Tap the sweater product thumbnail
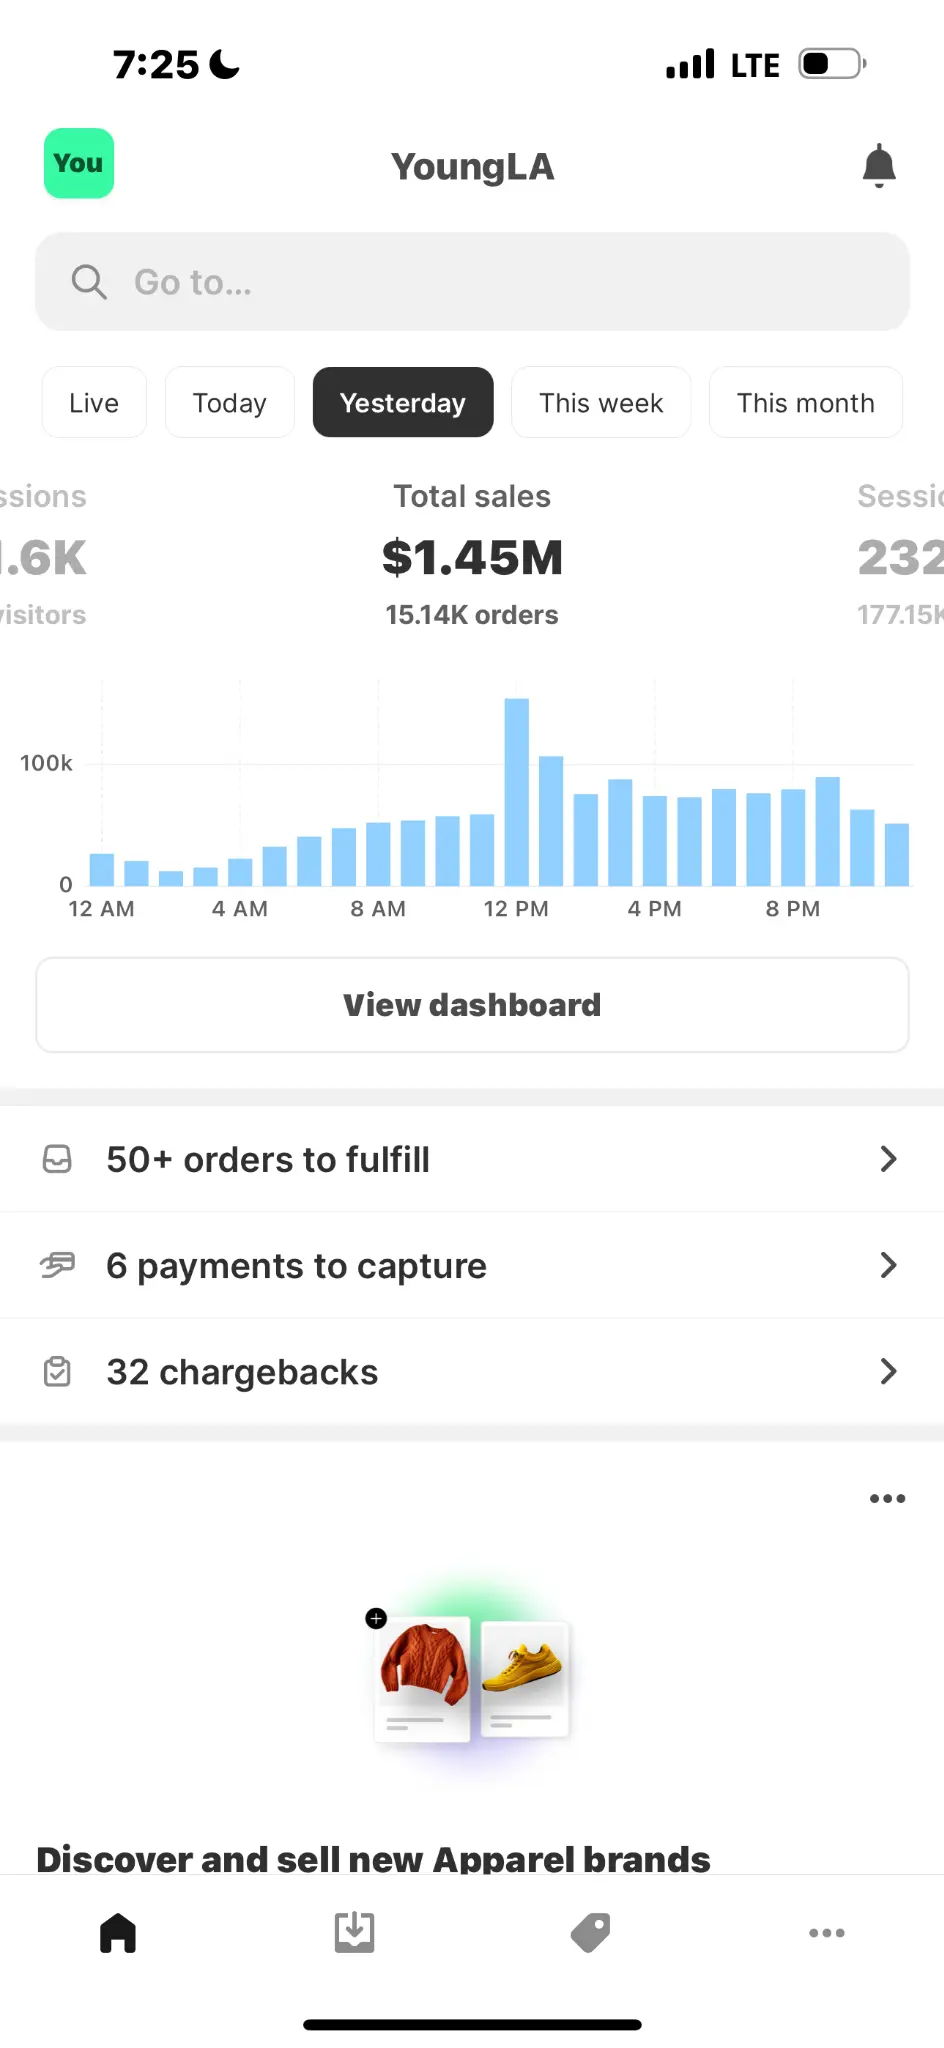The height and width of the screenshot is (2048, 944). pyautogui.click(x=423, y=1678)
